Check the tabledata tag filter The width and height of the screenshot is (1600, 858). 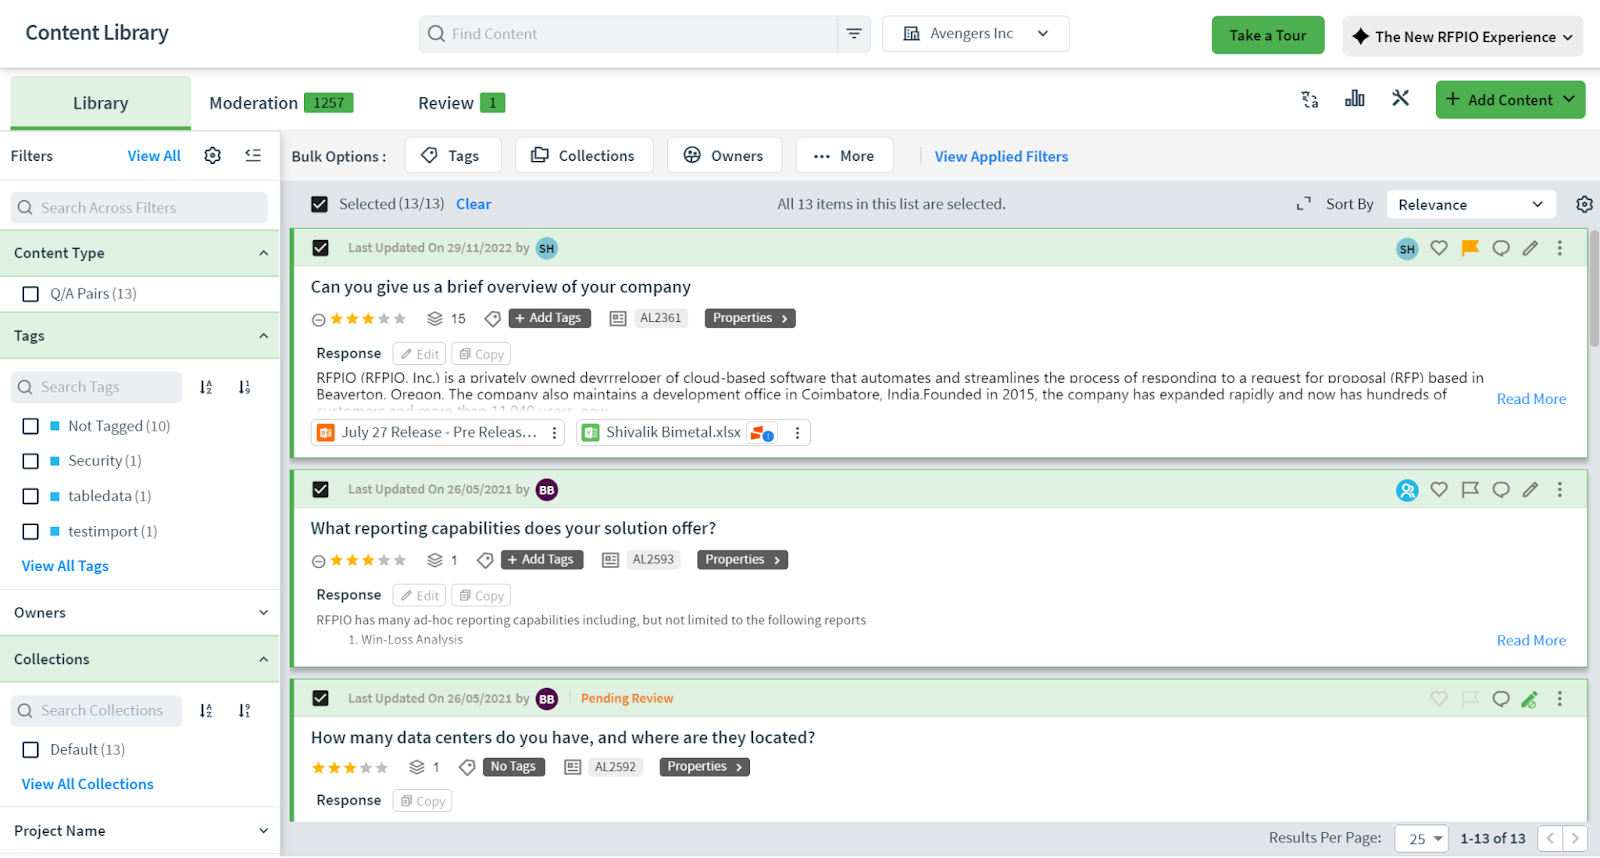[x=31, y=496]
